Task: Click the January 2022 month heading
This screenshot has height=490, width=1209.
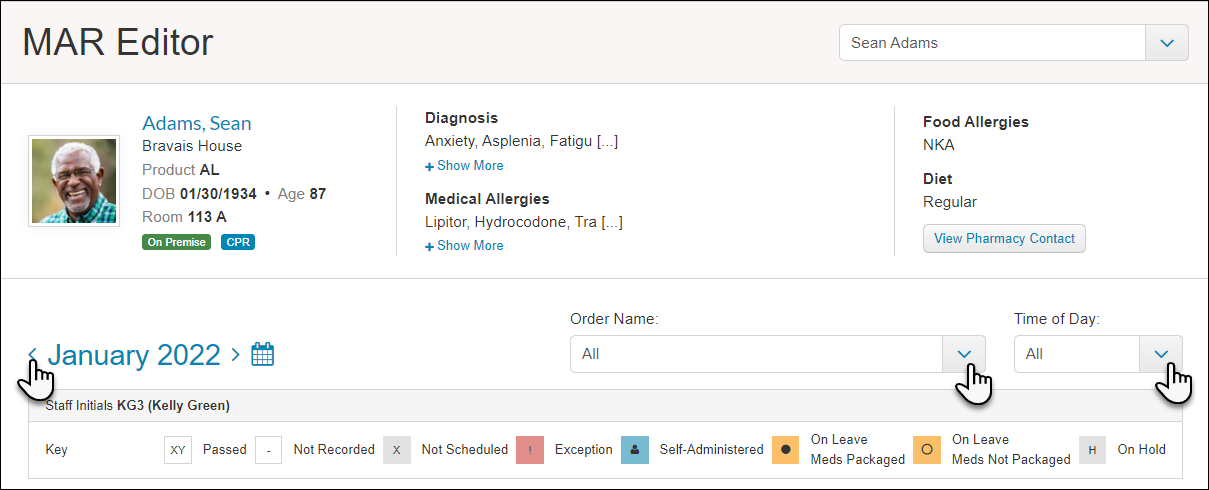Action: tap(134, 355)
